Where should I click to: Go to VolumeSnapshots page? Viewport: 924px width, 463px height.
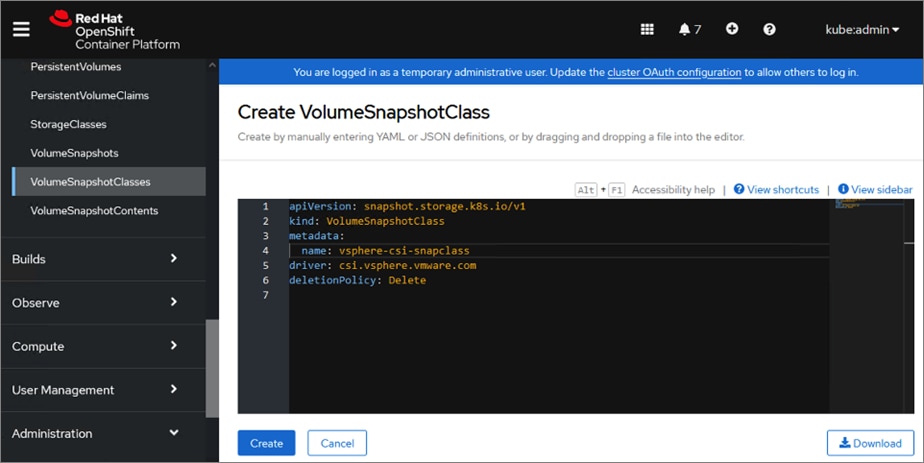(x=74, y=153)
